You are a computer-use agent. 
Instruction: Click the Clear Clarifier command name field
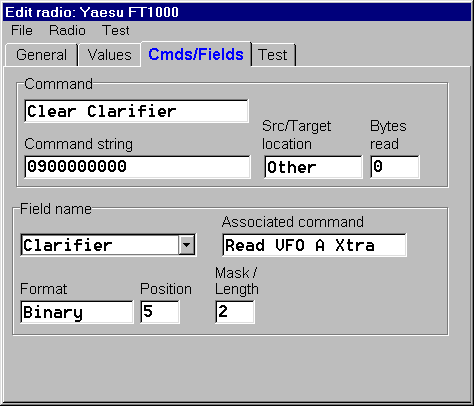coord(136,111)
